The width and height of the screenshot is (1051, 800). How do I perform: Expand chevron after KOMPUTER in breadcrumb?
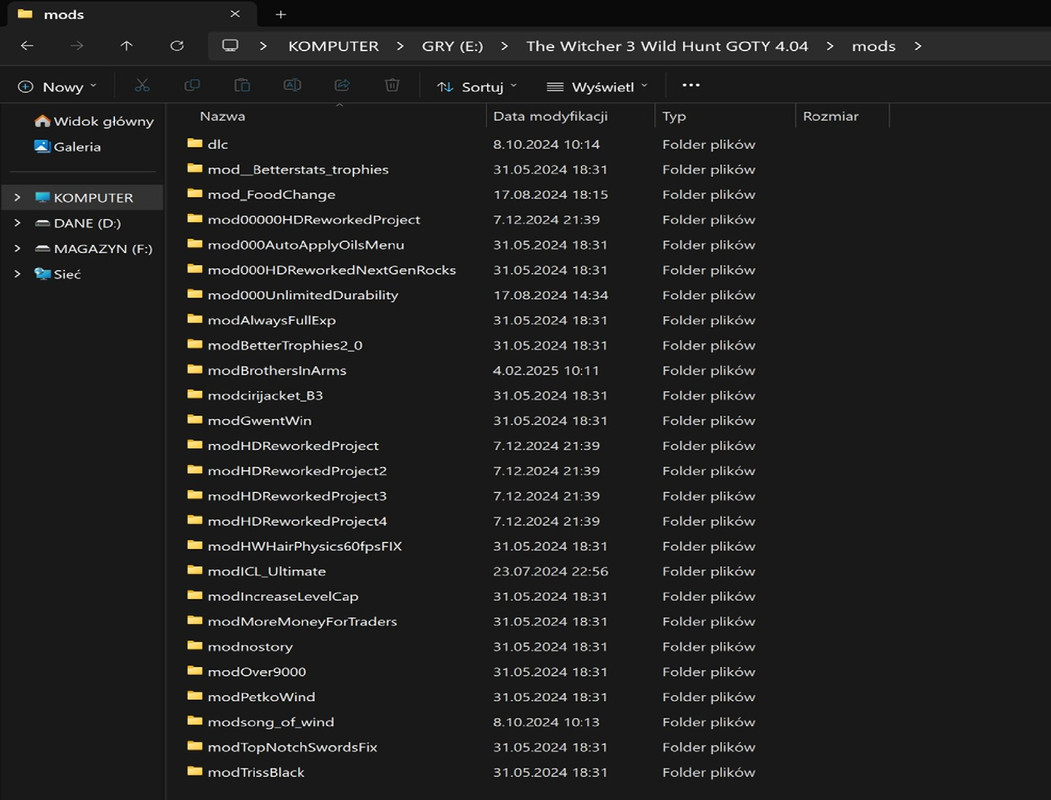point(400,46)
